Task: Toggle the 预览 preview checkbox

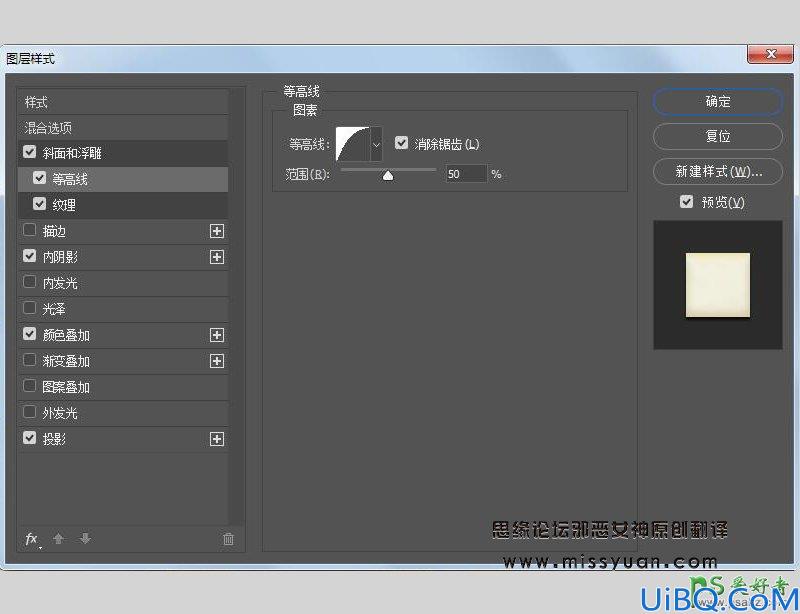Action: coord(687,202)
